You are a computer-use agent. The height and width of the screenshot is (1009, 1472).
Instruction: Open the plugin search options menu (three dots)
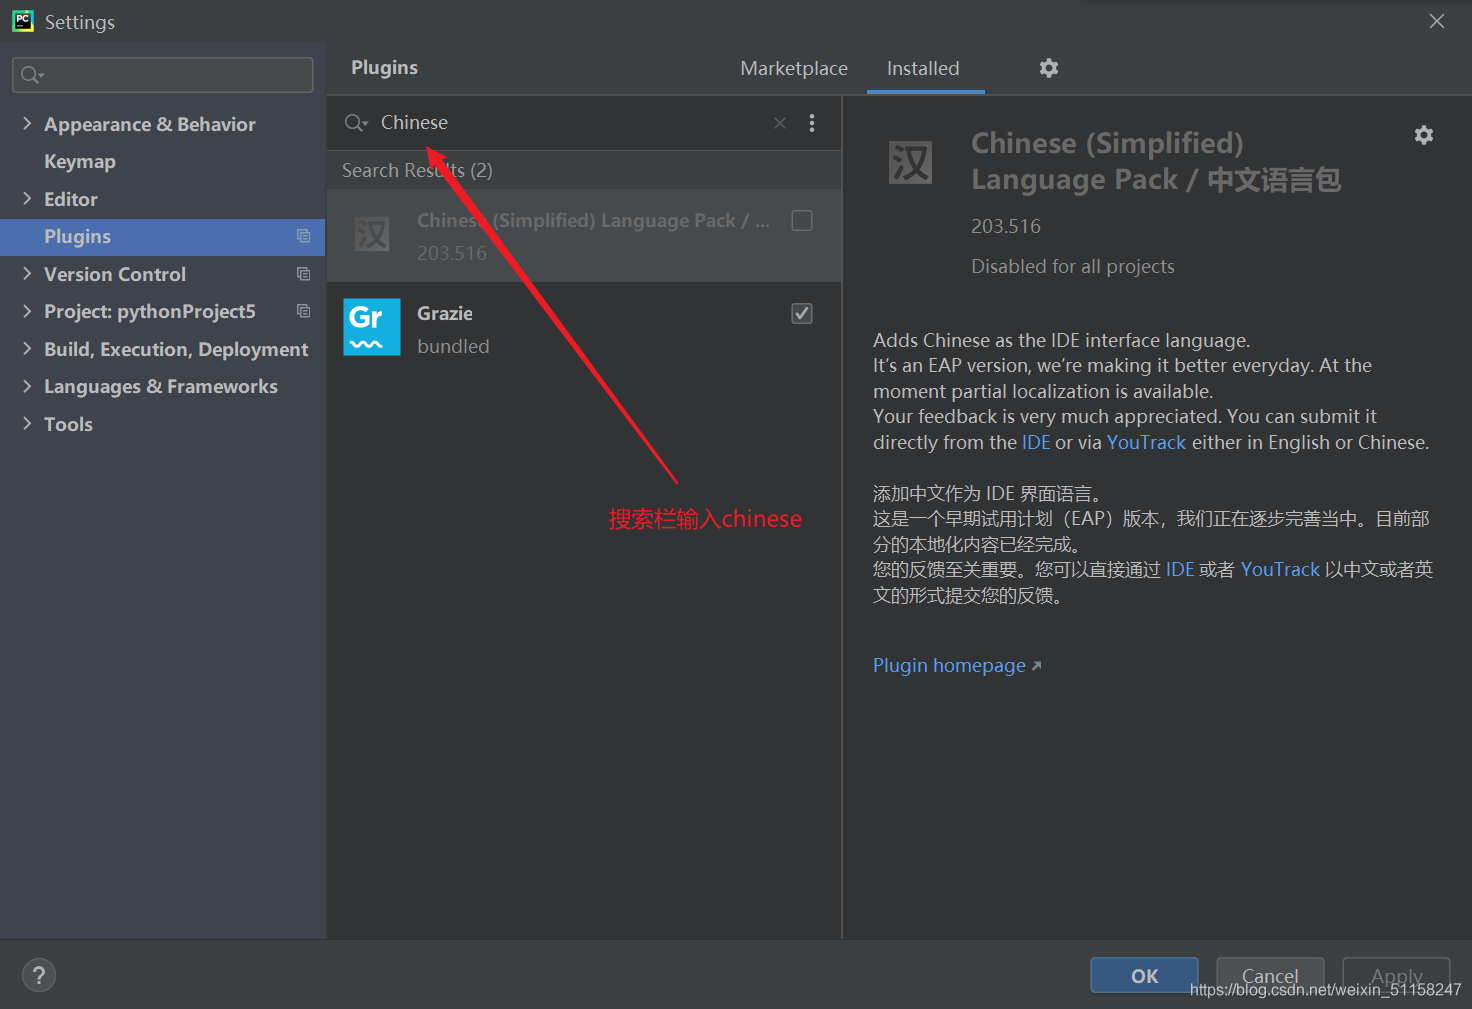(812, 123)
